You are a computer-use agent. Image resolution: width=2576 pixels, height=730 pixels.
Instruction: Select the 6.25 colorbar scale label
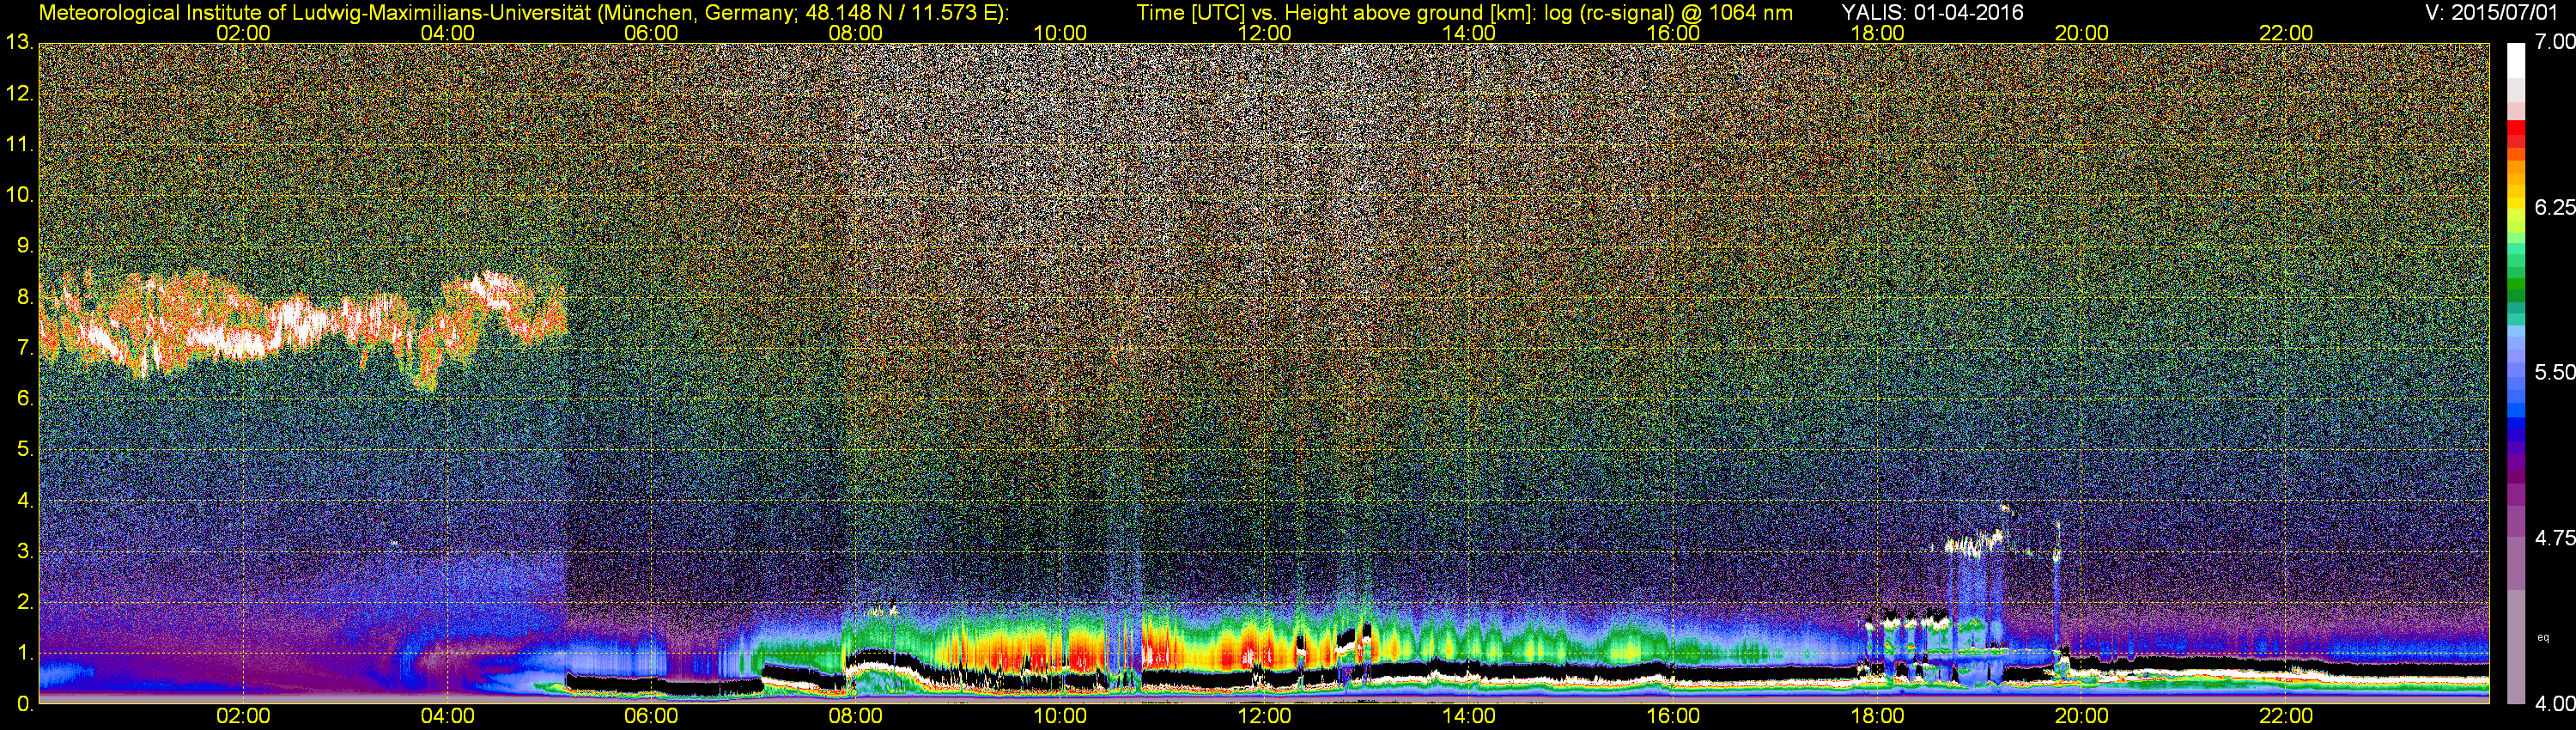2554,207
